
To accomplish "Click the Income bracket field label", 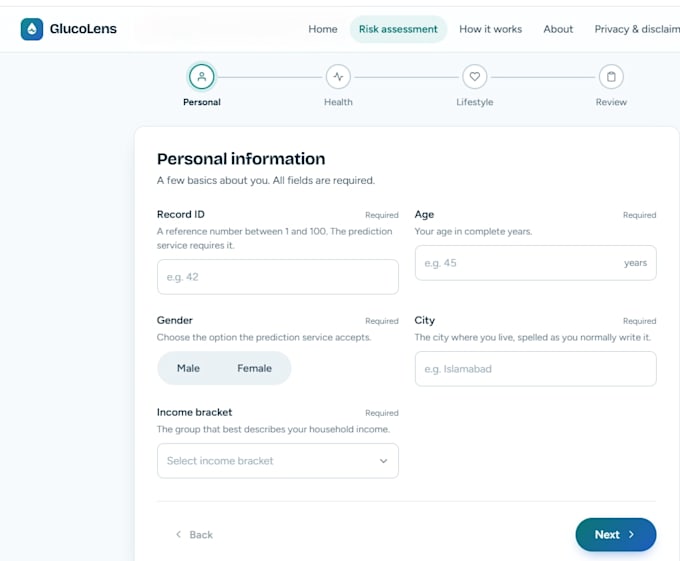I will pos(194,412).
